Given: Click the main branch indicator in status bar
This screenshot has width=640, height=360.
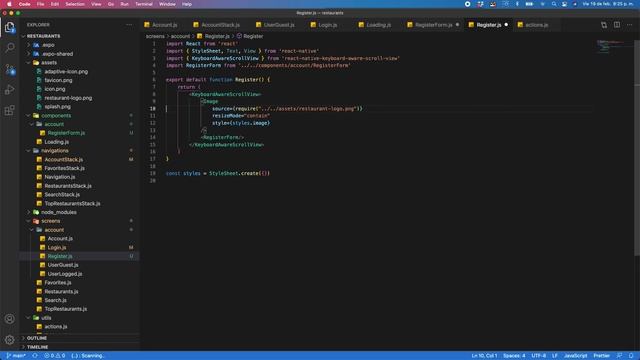Looking at the screenshot, I should [16, 356].
